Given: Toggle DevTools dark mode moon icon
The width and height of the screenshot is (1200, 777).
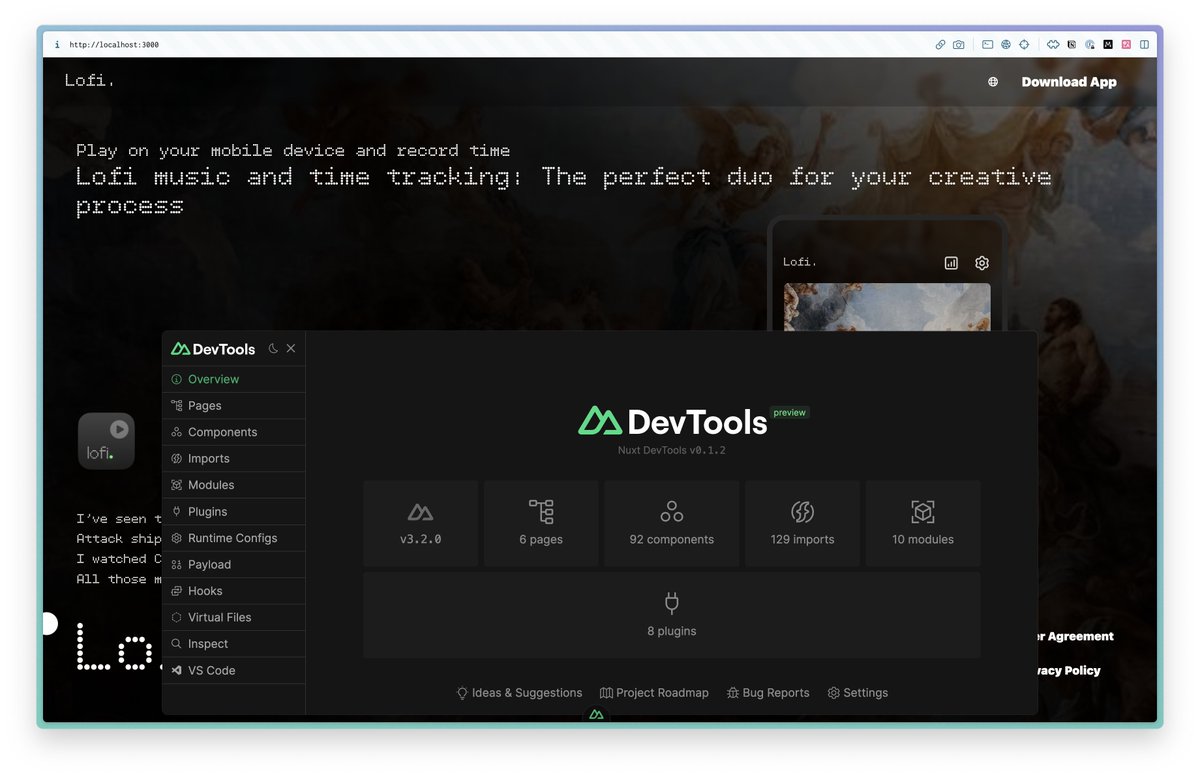Looking at the screenshot, I should [273, 349].
